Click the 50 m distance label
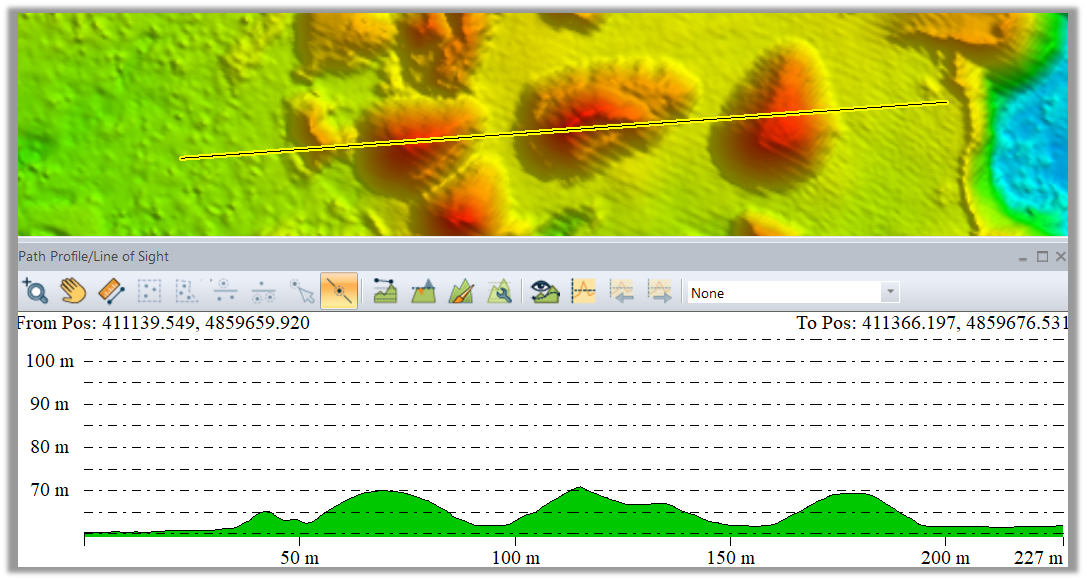The image size is (1086, 580). pyautogui.click(x=300, y=558)
